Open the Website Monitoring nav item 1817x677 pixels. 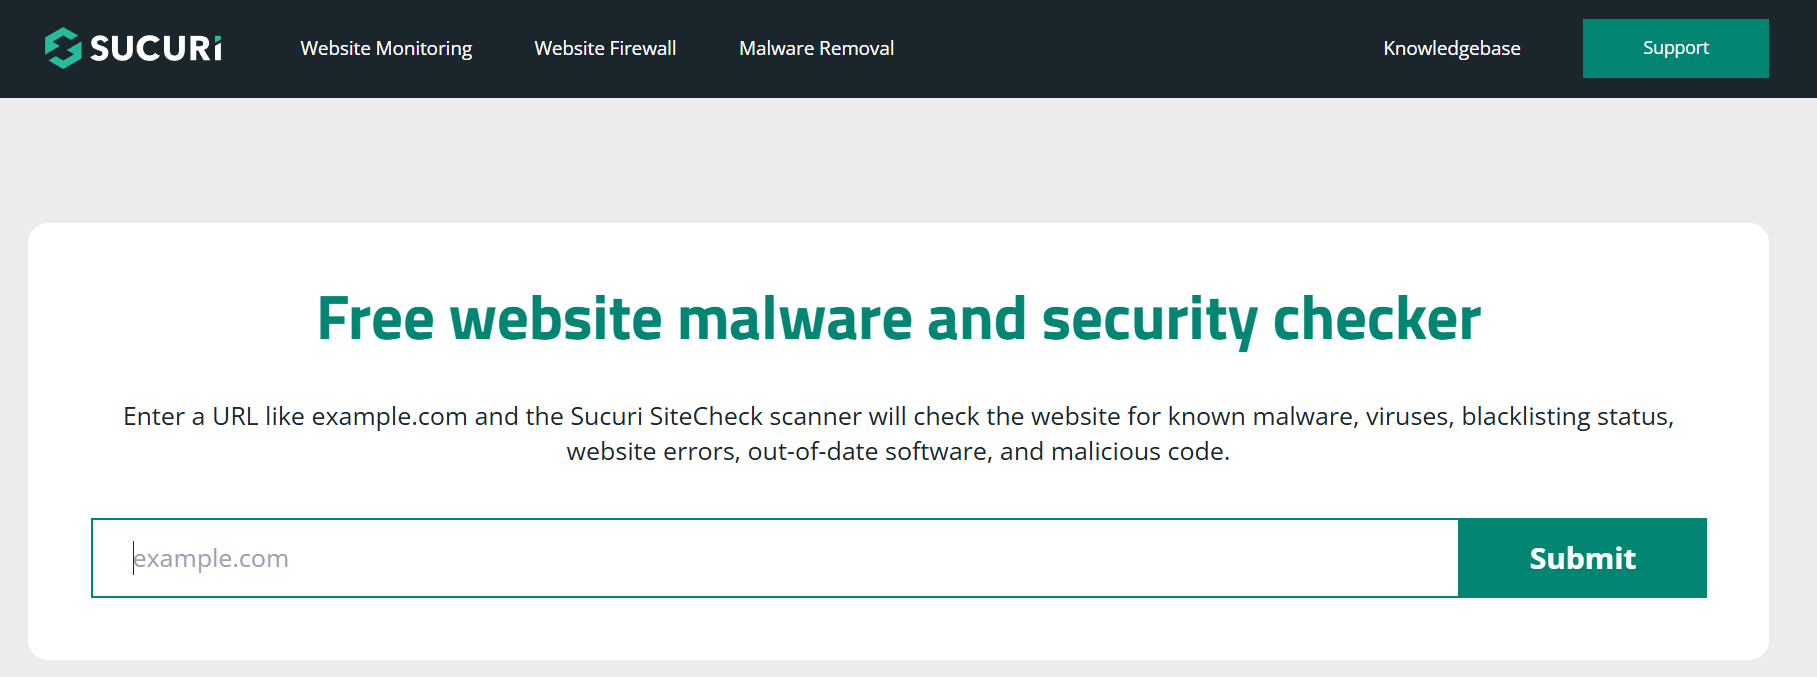(x=386, y=48)
